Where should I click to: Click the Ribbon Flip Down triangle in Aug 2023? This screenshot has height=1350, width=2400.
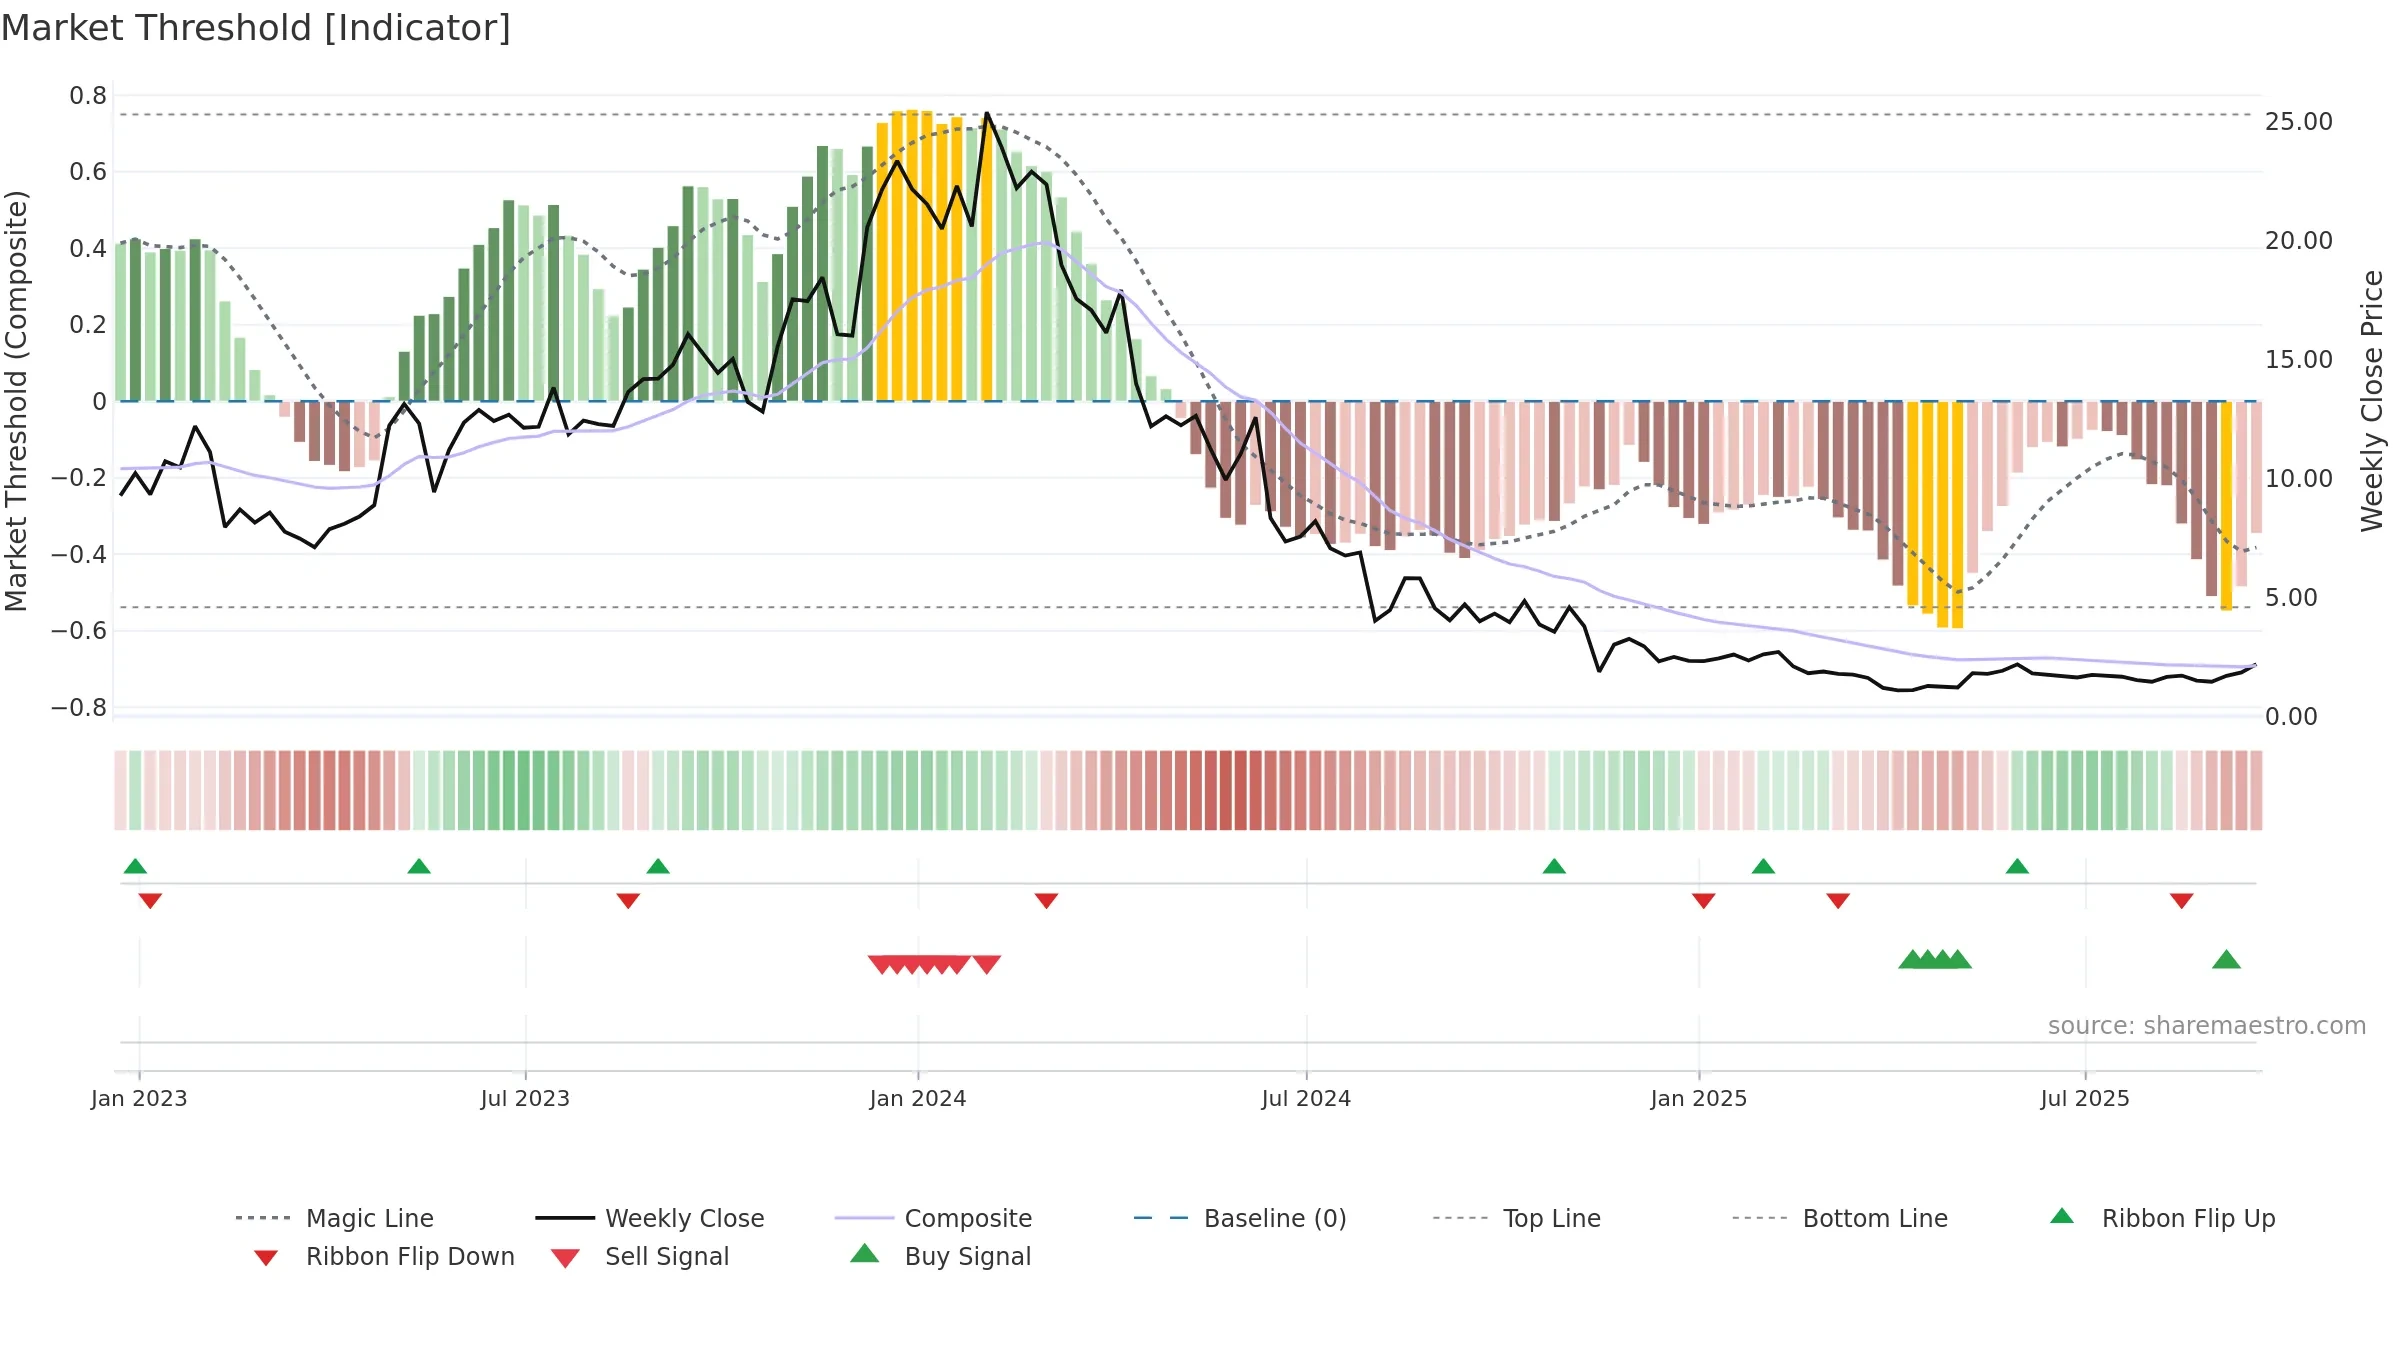[628, 901]
